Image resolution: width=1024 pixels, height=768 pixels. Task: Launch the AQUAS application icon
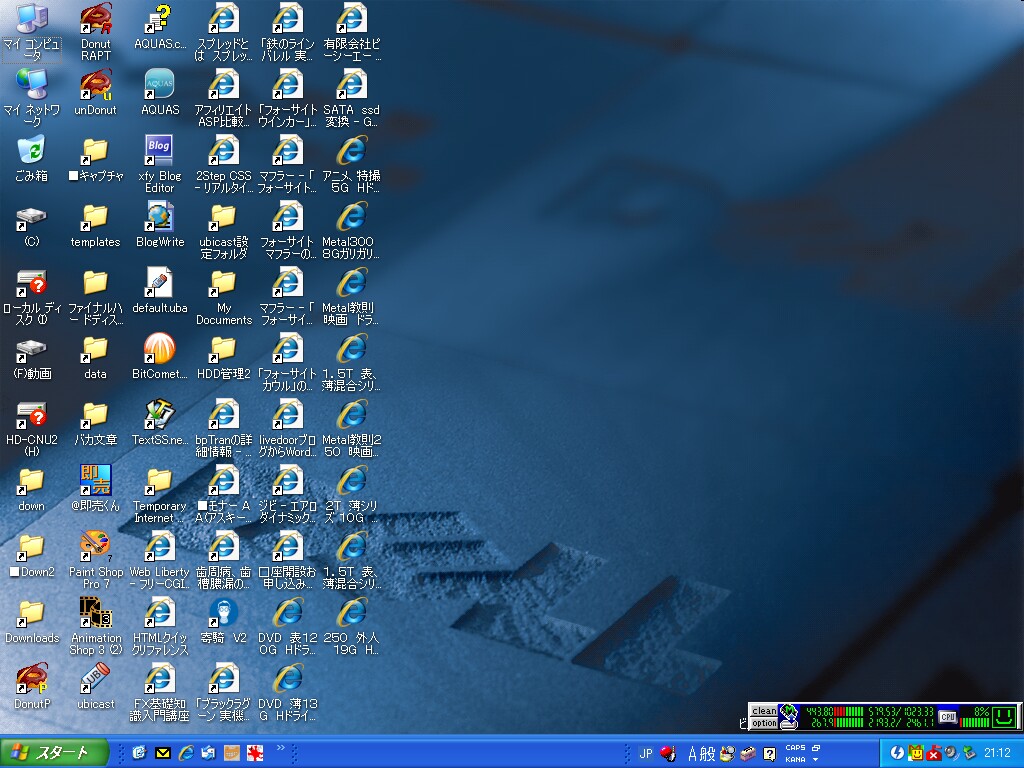tap(159, 93)
